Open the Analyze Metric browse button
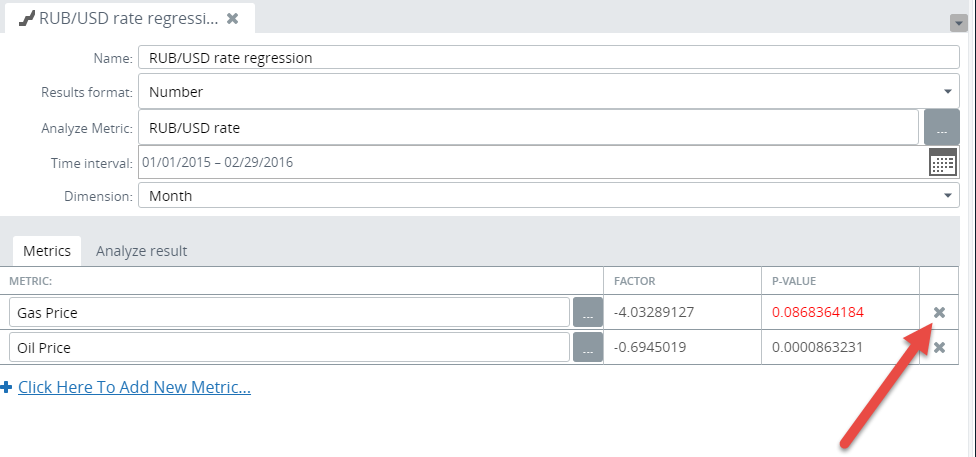This screenshot has height=457, width=976. pyautogui.click(x=941, y=128)
